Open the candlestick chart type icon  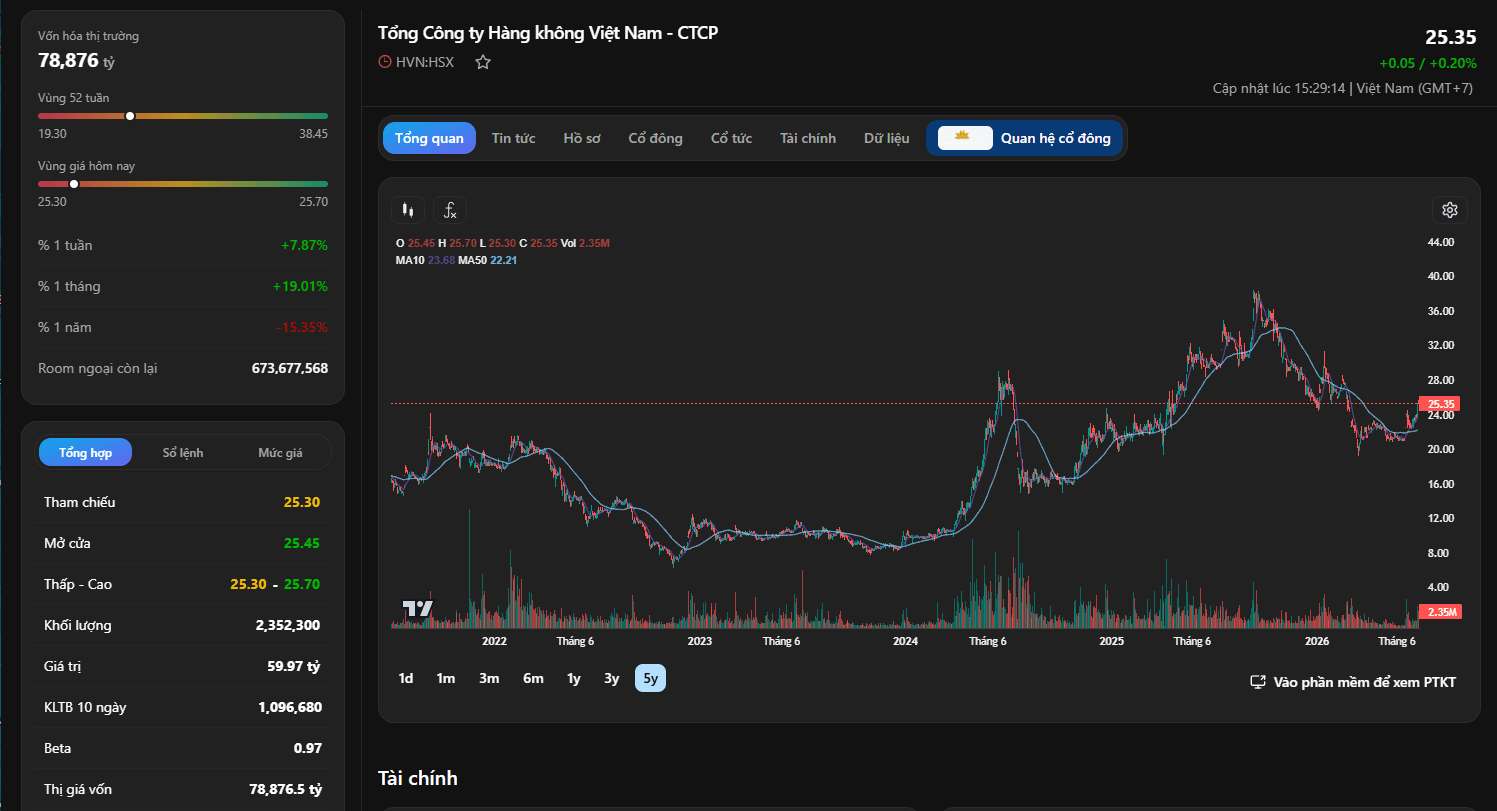407,210
